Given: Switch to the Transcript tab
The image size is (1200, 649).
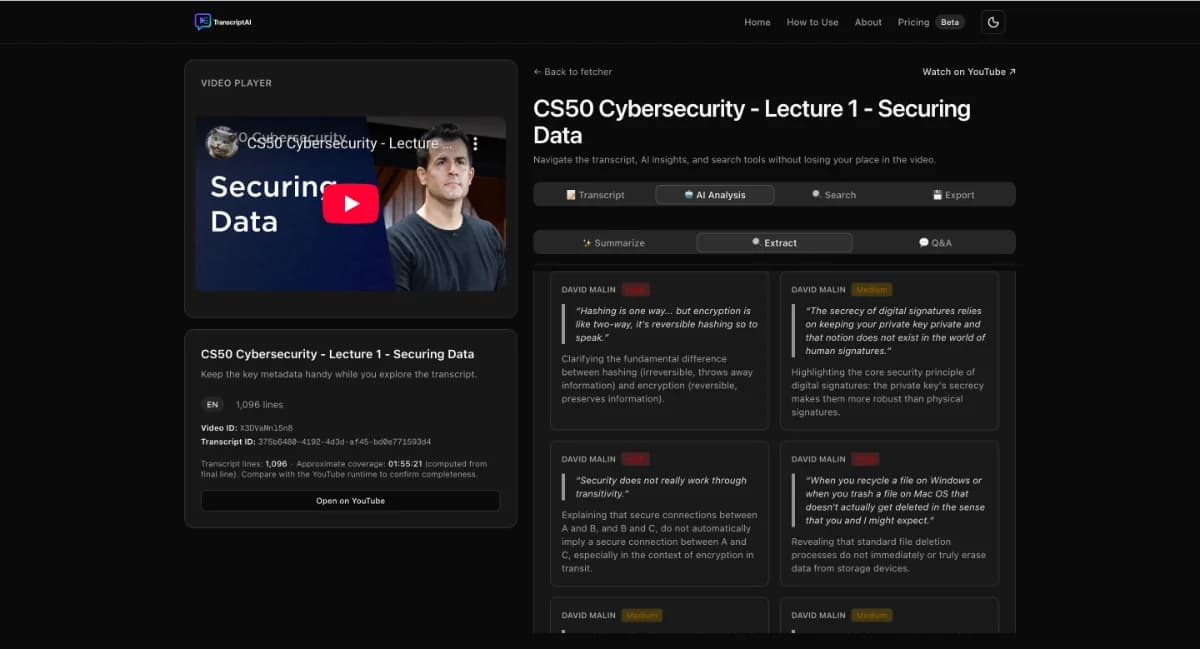Looking at the screenshot, I should (x=595, y=195).
